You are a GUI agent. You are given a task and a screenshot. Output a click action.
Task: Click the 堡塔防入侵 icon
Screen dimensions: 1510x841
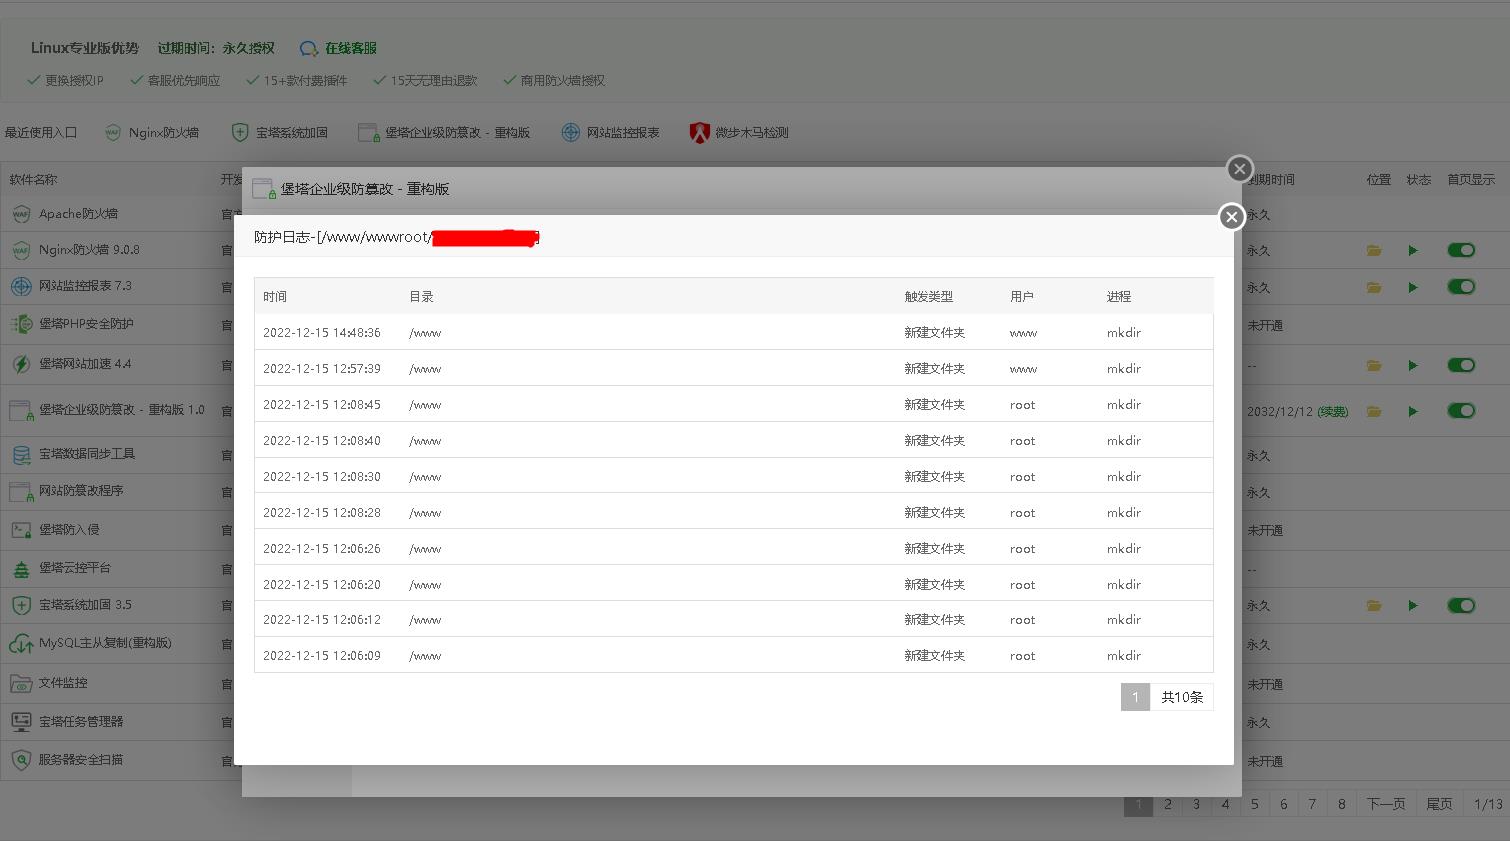[21, 530]
